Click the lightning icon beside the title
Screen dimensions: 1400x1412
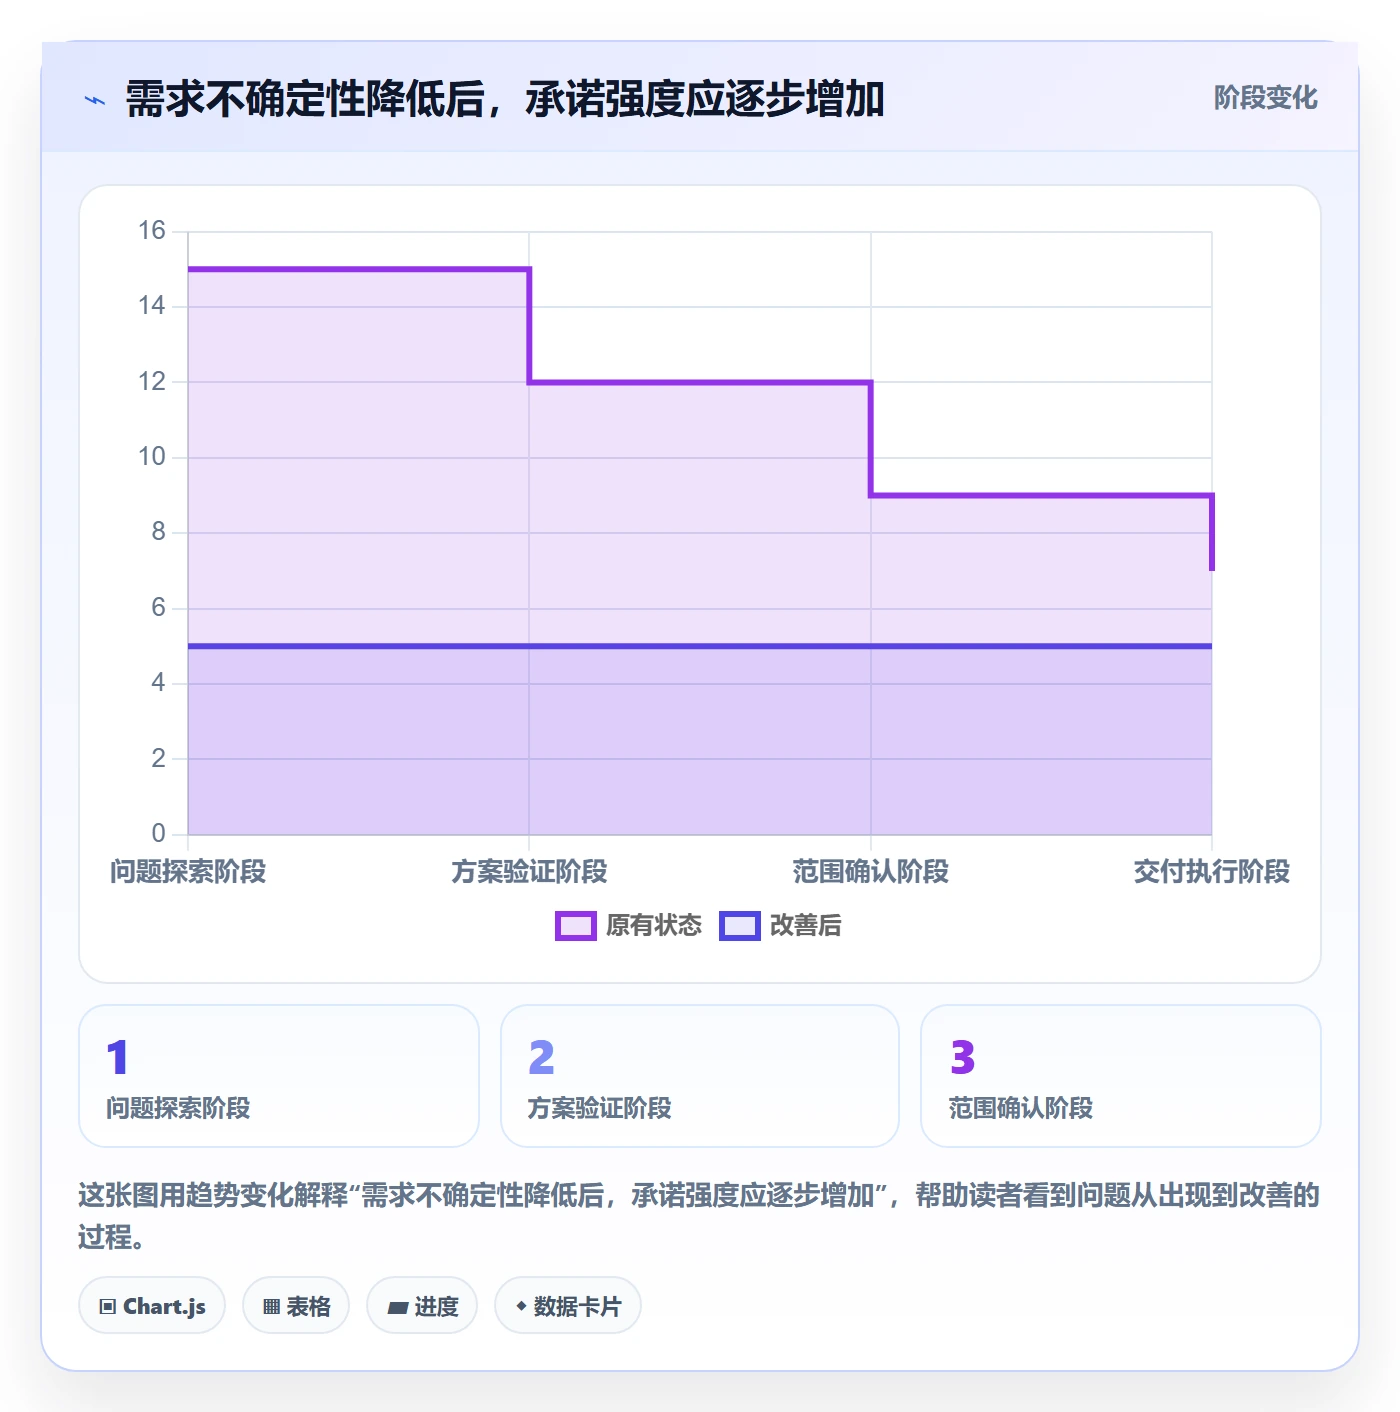(95, 100)
